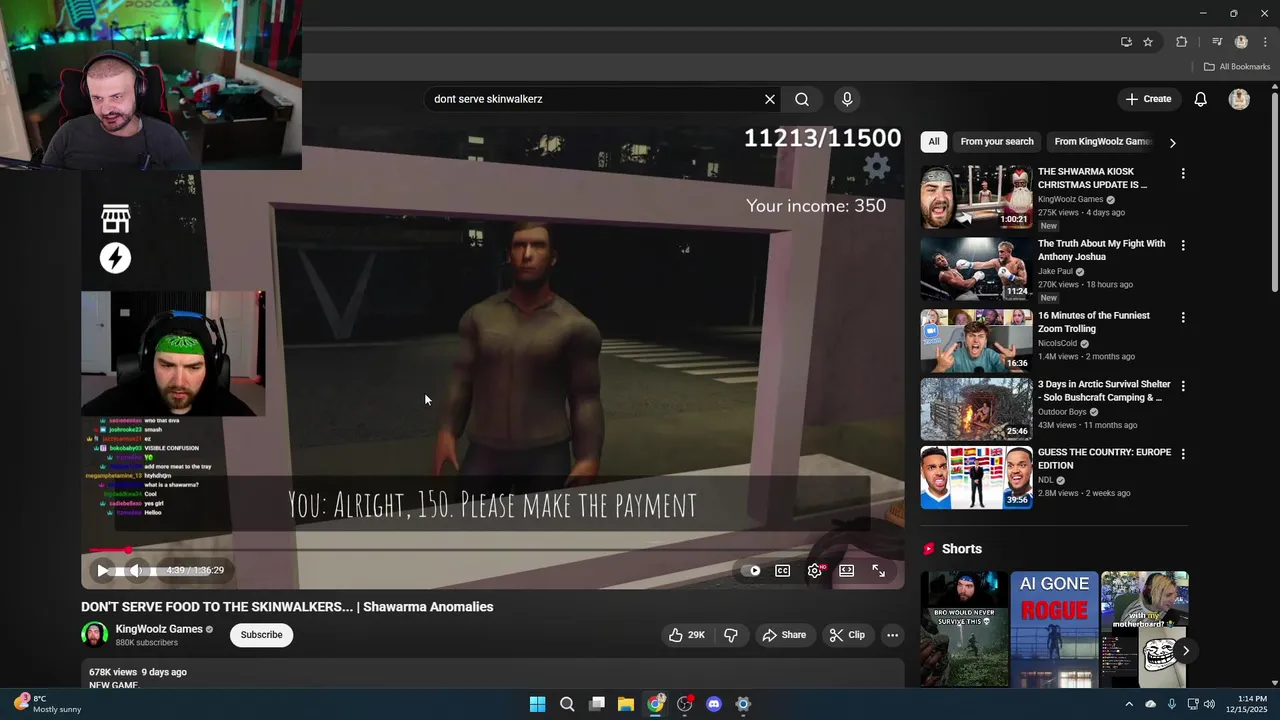Dislike the video with thumbs down
The height and width of the screenshot is (720, 1280).
point(731,635)
